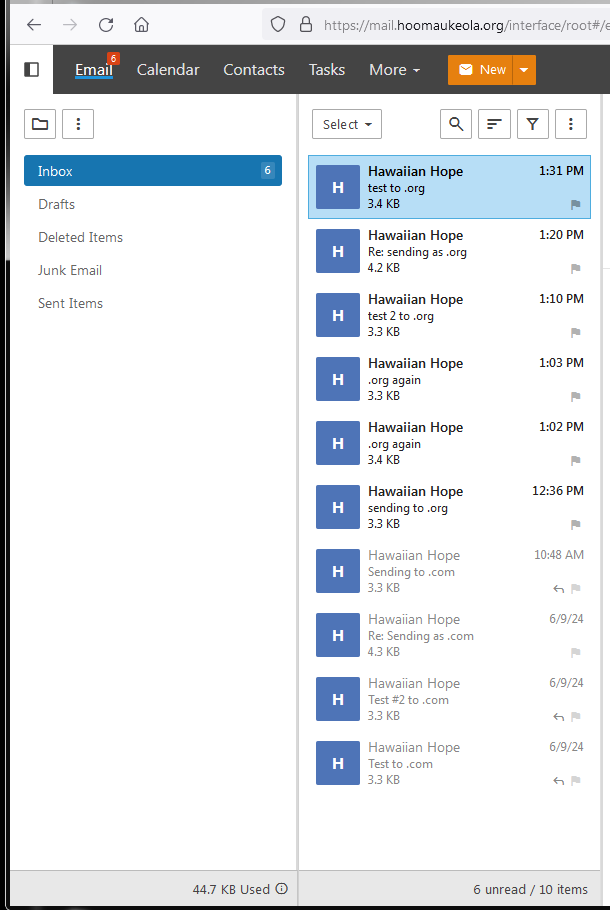Toggle the sidebar panel icon

click(31, 69)
